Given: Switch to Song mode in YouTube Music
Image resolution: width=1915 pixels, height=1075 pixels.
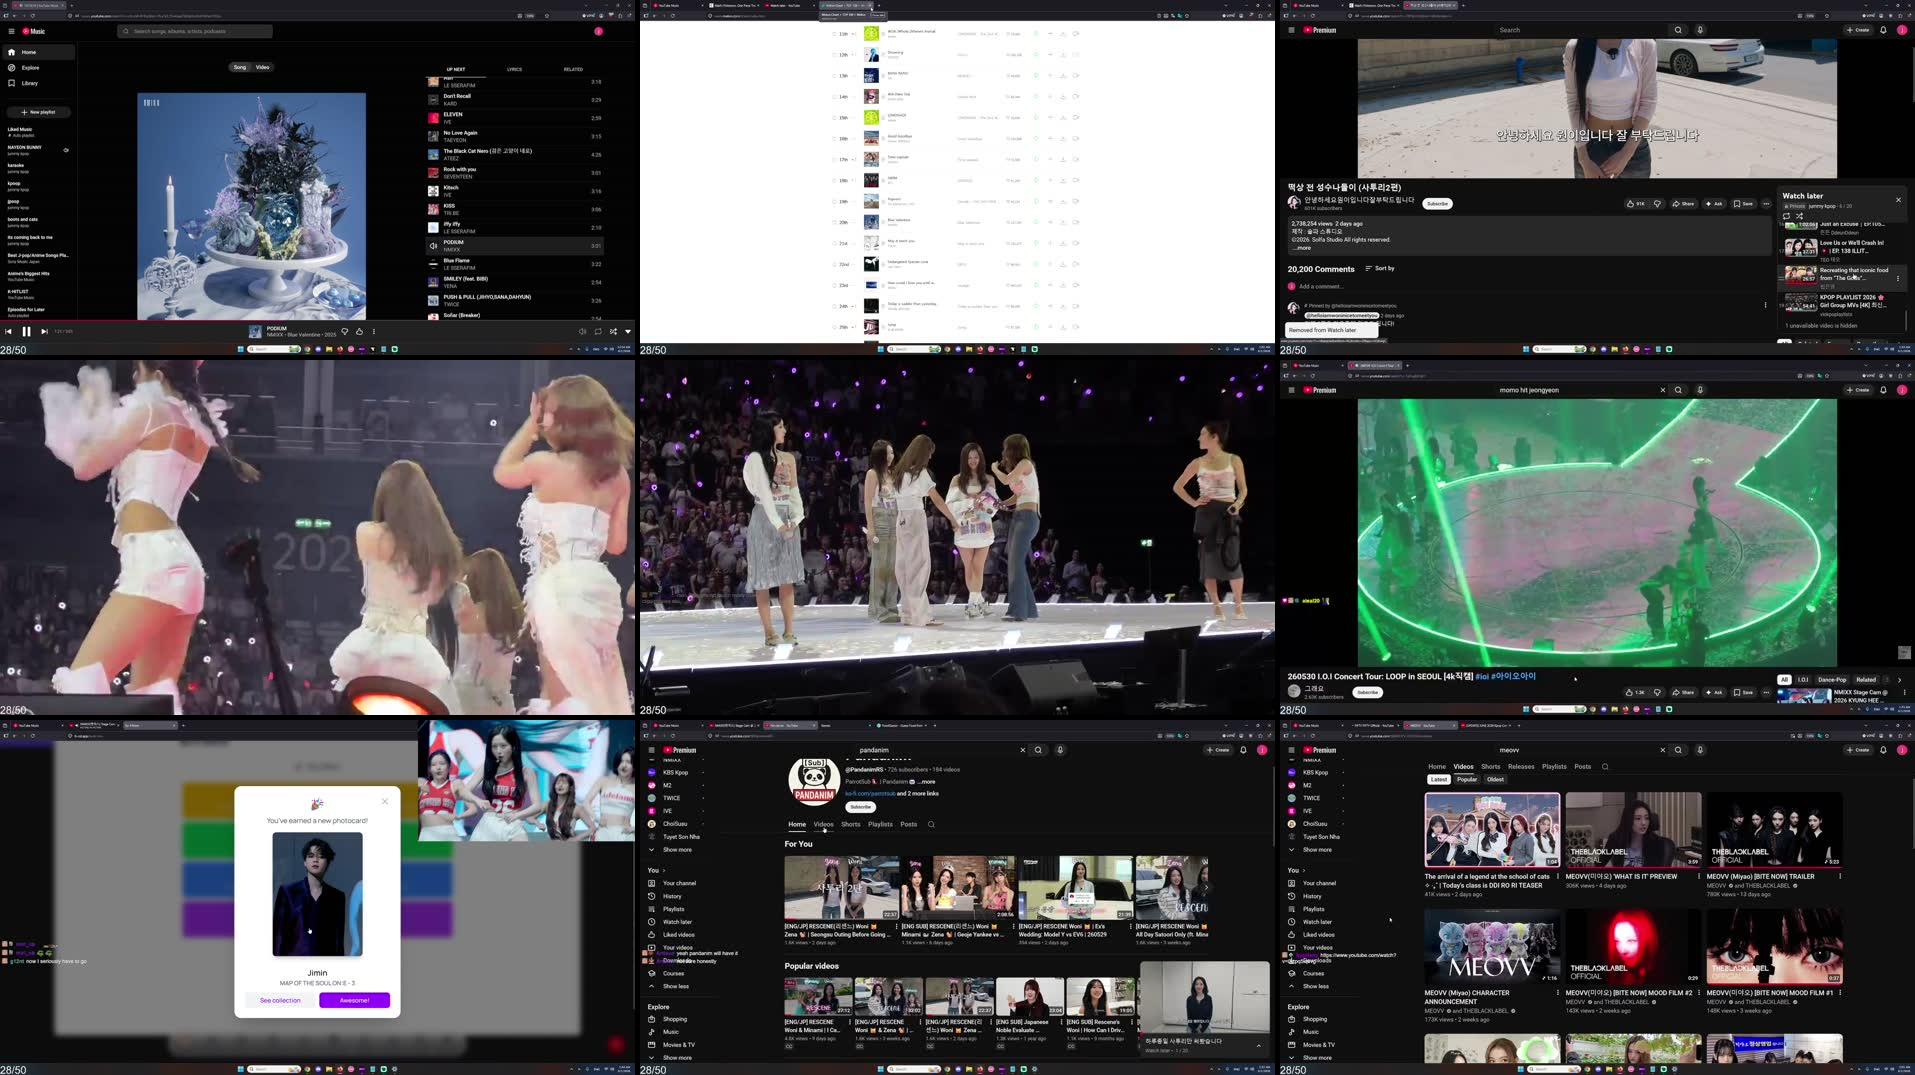Looking at the screenshot, I should pyautogui.click(x=240, y=68).
